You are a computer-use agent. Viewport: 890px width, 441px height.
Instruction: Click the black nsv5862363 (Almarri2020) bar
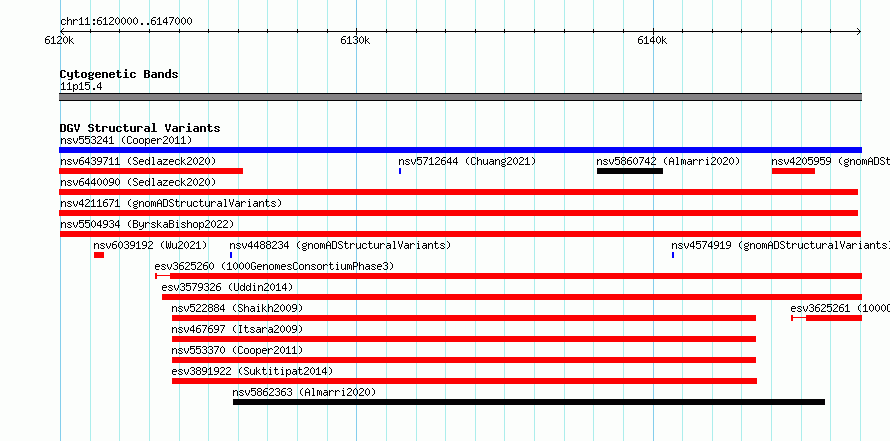529,402
